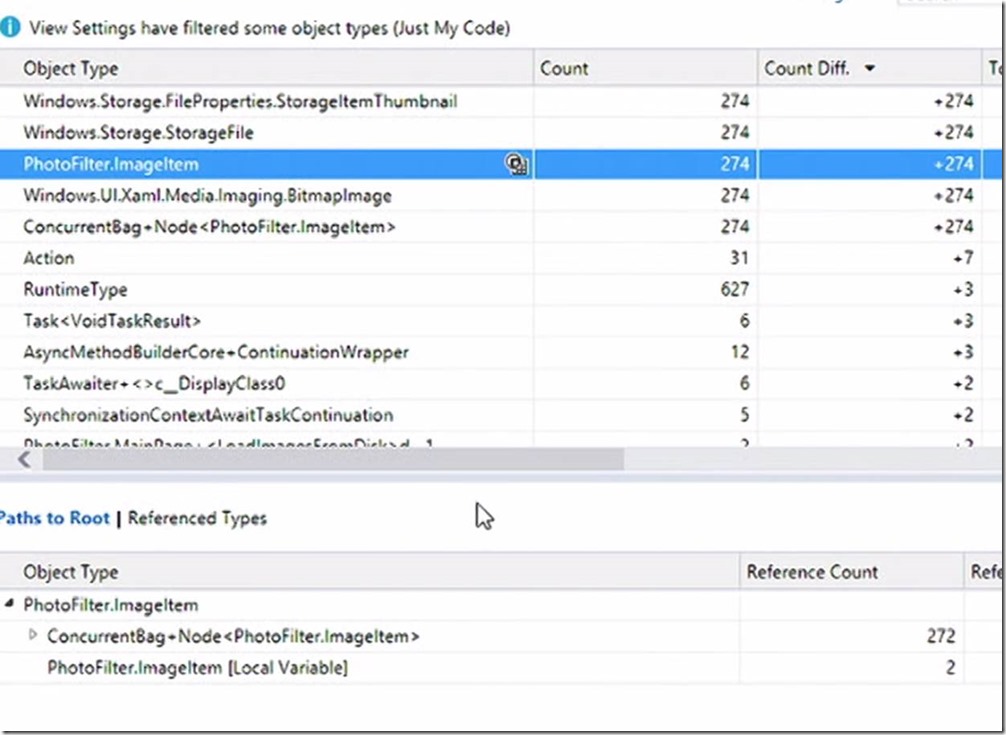Click the Count column header
This screenshot has height=735, width=1006.
pyautogui.click(x=645, y=68)
